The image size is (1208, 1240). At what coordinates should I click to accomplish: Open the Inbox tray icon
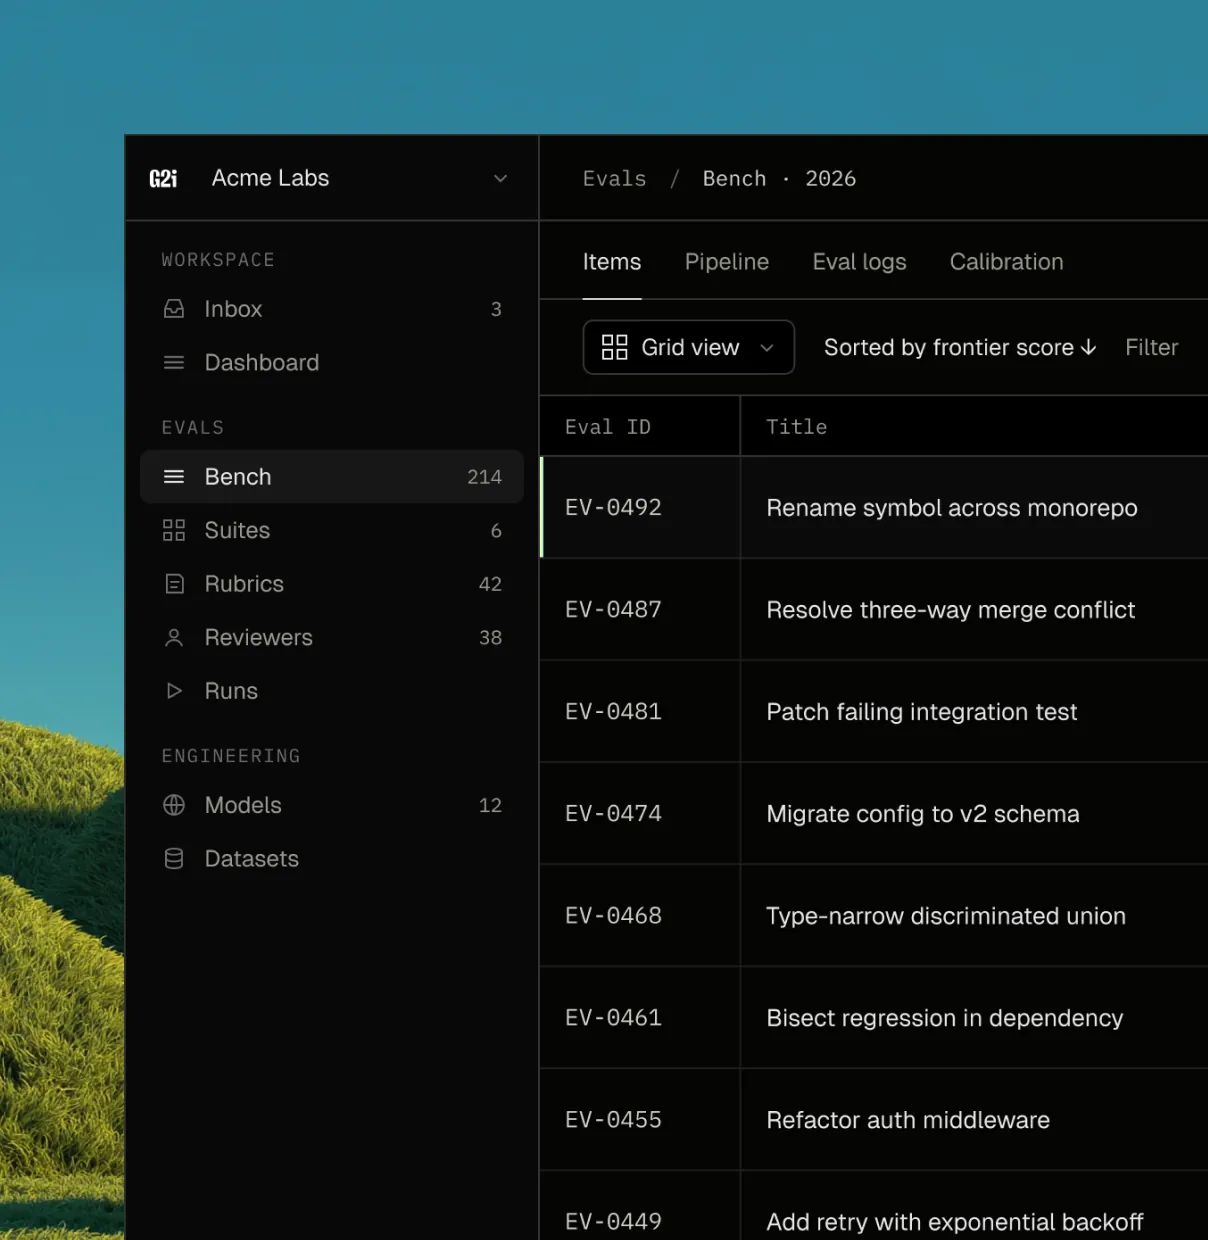tap(174, 309)
